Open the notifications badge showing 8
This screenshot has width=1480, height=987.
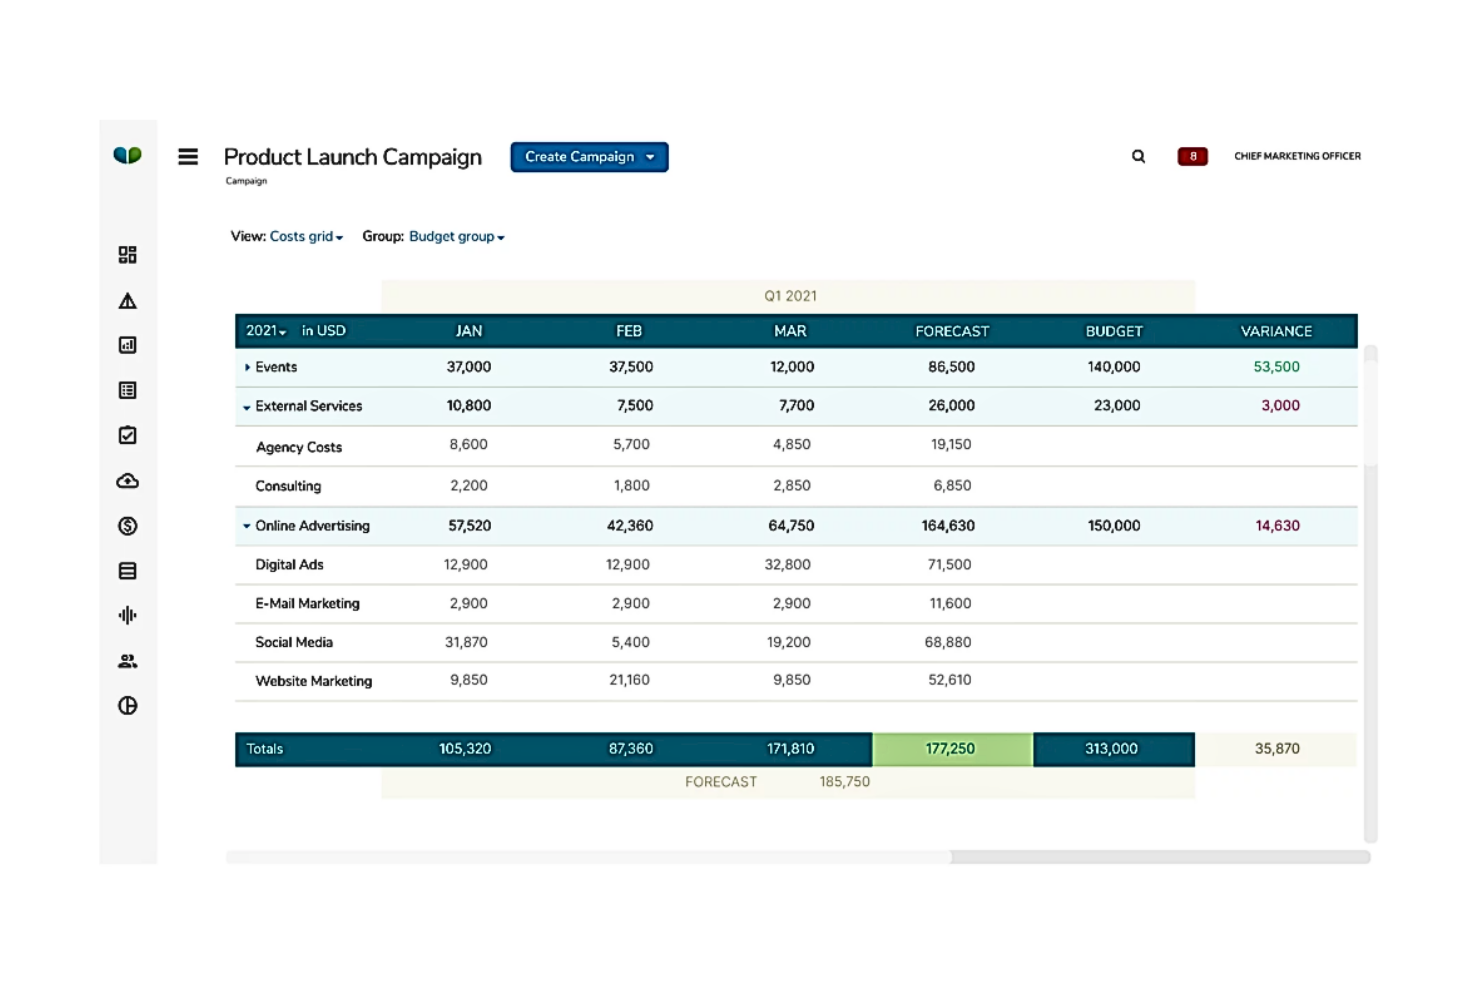tap(1191, 156)
